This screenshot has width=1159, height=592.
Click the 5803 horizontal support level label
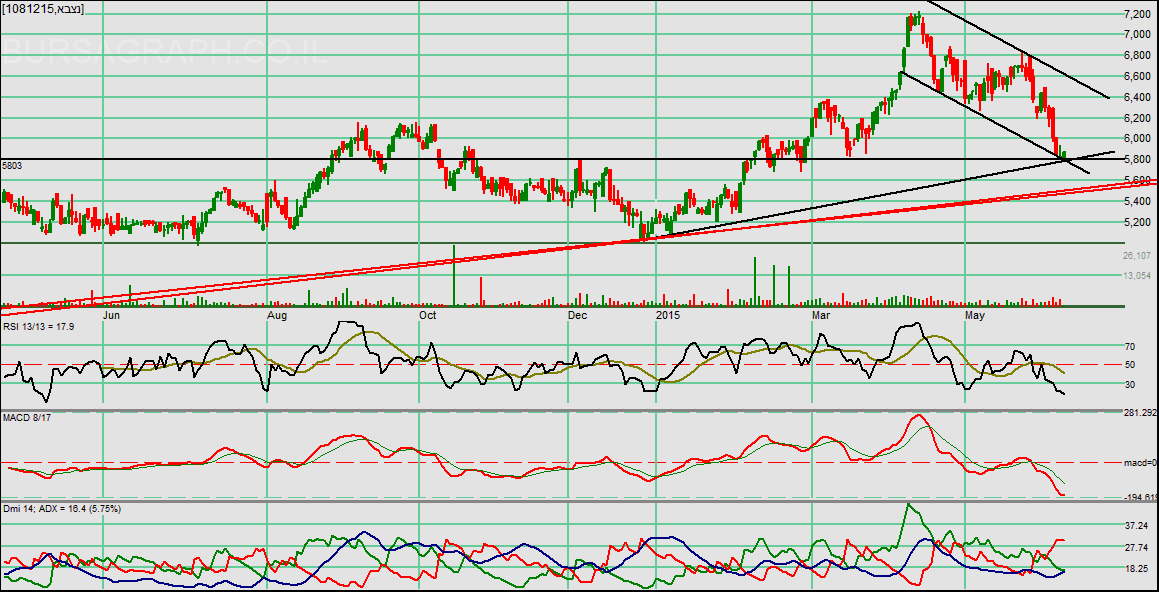[x=12, y=164]
